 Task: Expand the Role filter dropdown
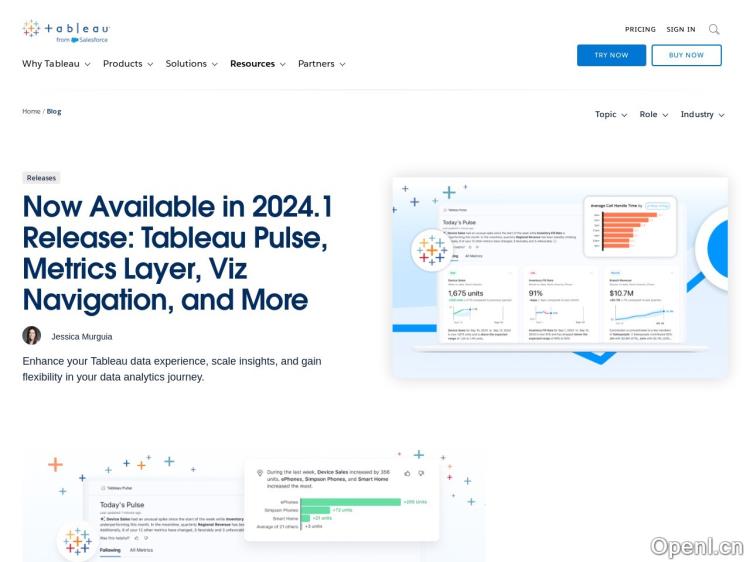click(654, 115)
